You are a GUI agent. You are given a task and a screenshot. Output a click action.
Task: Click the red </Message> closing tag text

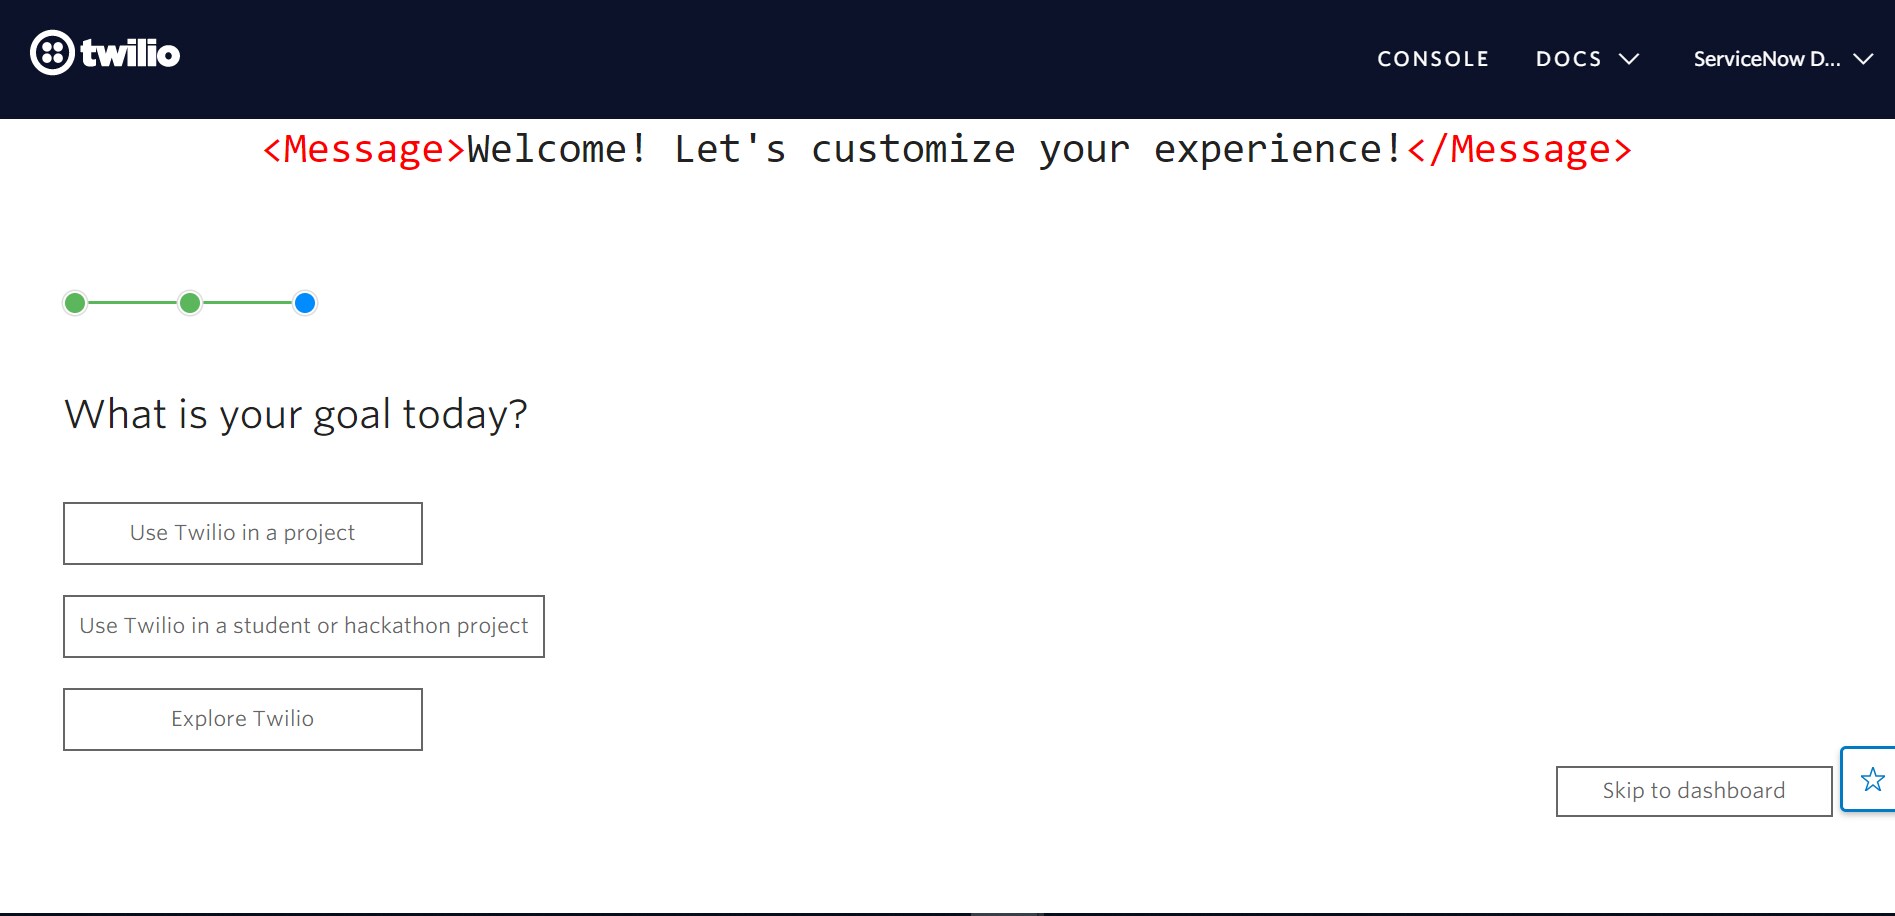coord(1518,149)
